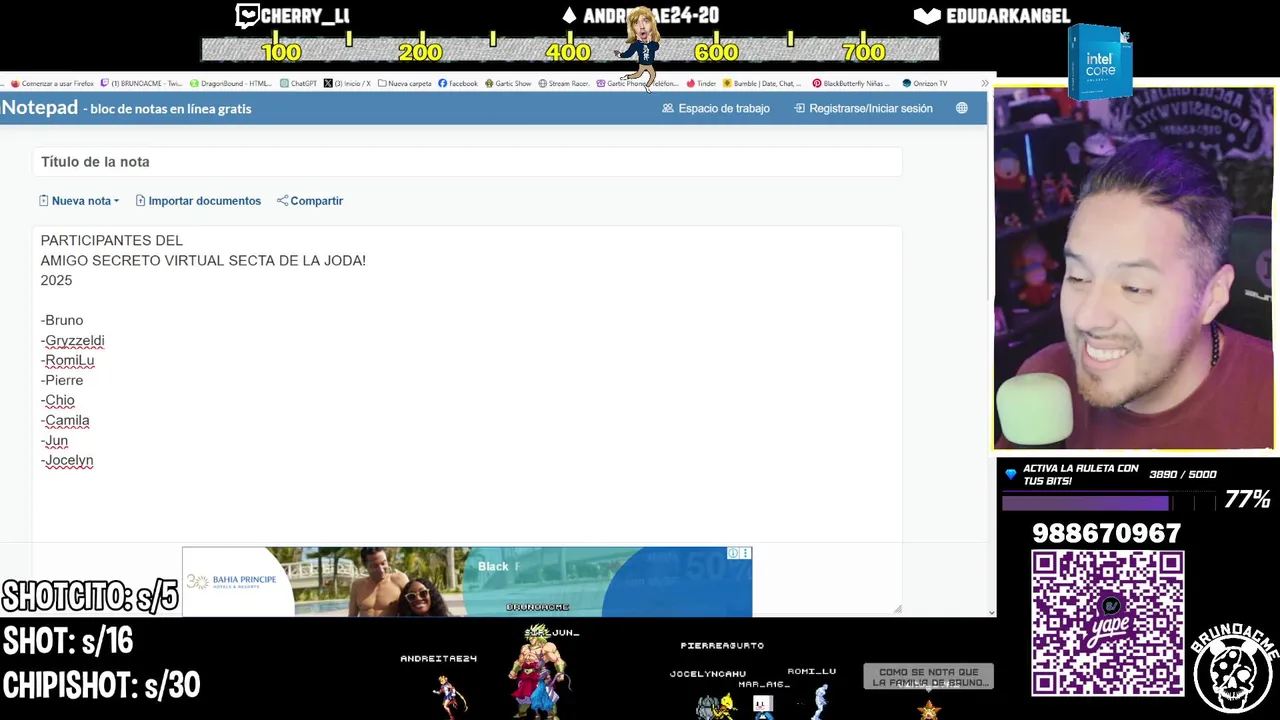1280x720 pixels.
Task: Open the Inicio / X bookmark
Action: [347, 84]
